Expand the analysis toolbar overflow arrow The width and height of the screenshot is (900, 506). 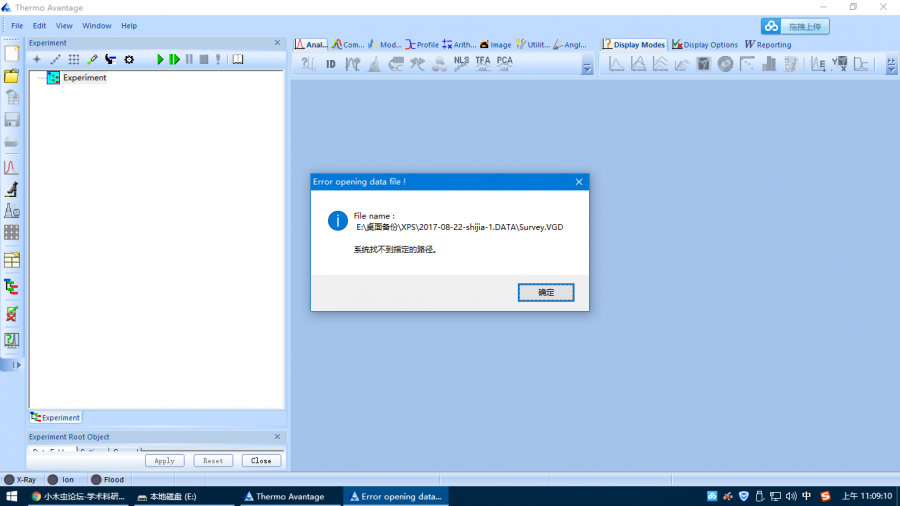587,67
